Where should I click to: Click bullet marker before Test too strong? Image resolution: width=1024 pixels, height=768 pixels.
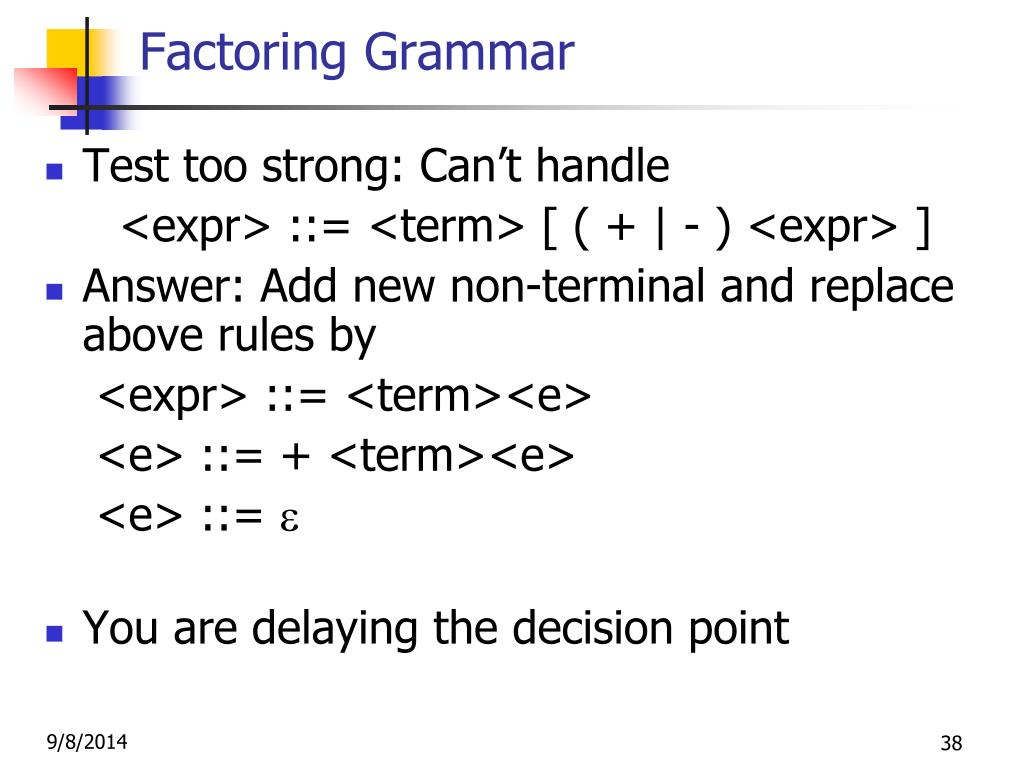tap(55, 171)
